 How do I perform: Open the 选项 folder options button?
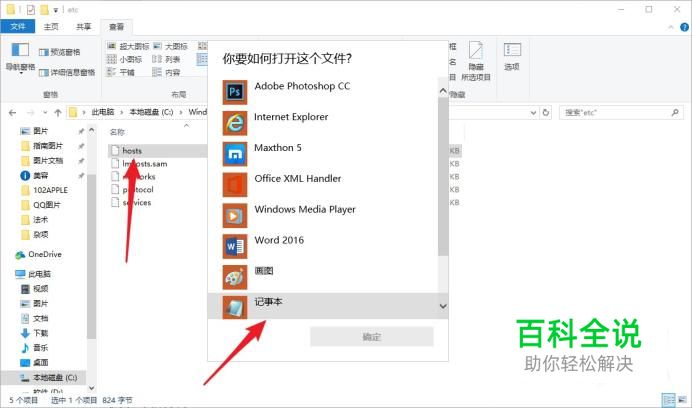512,57
